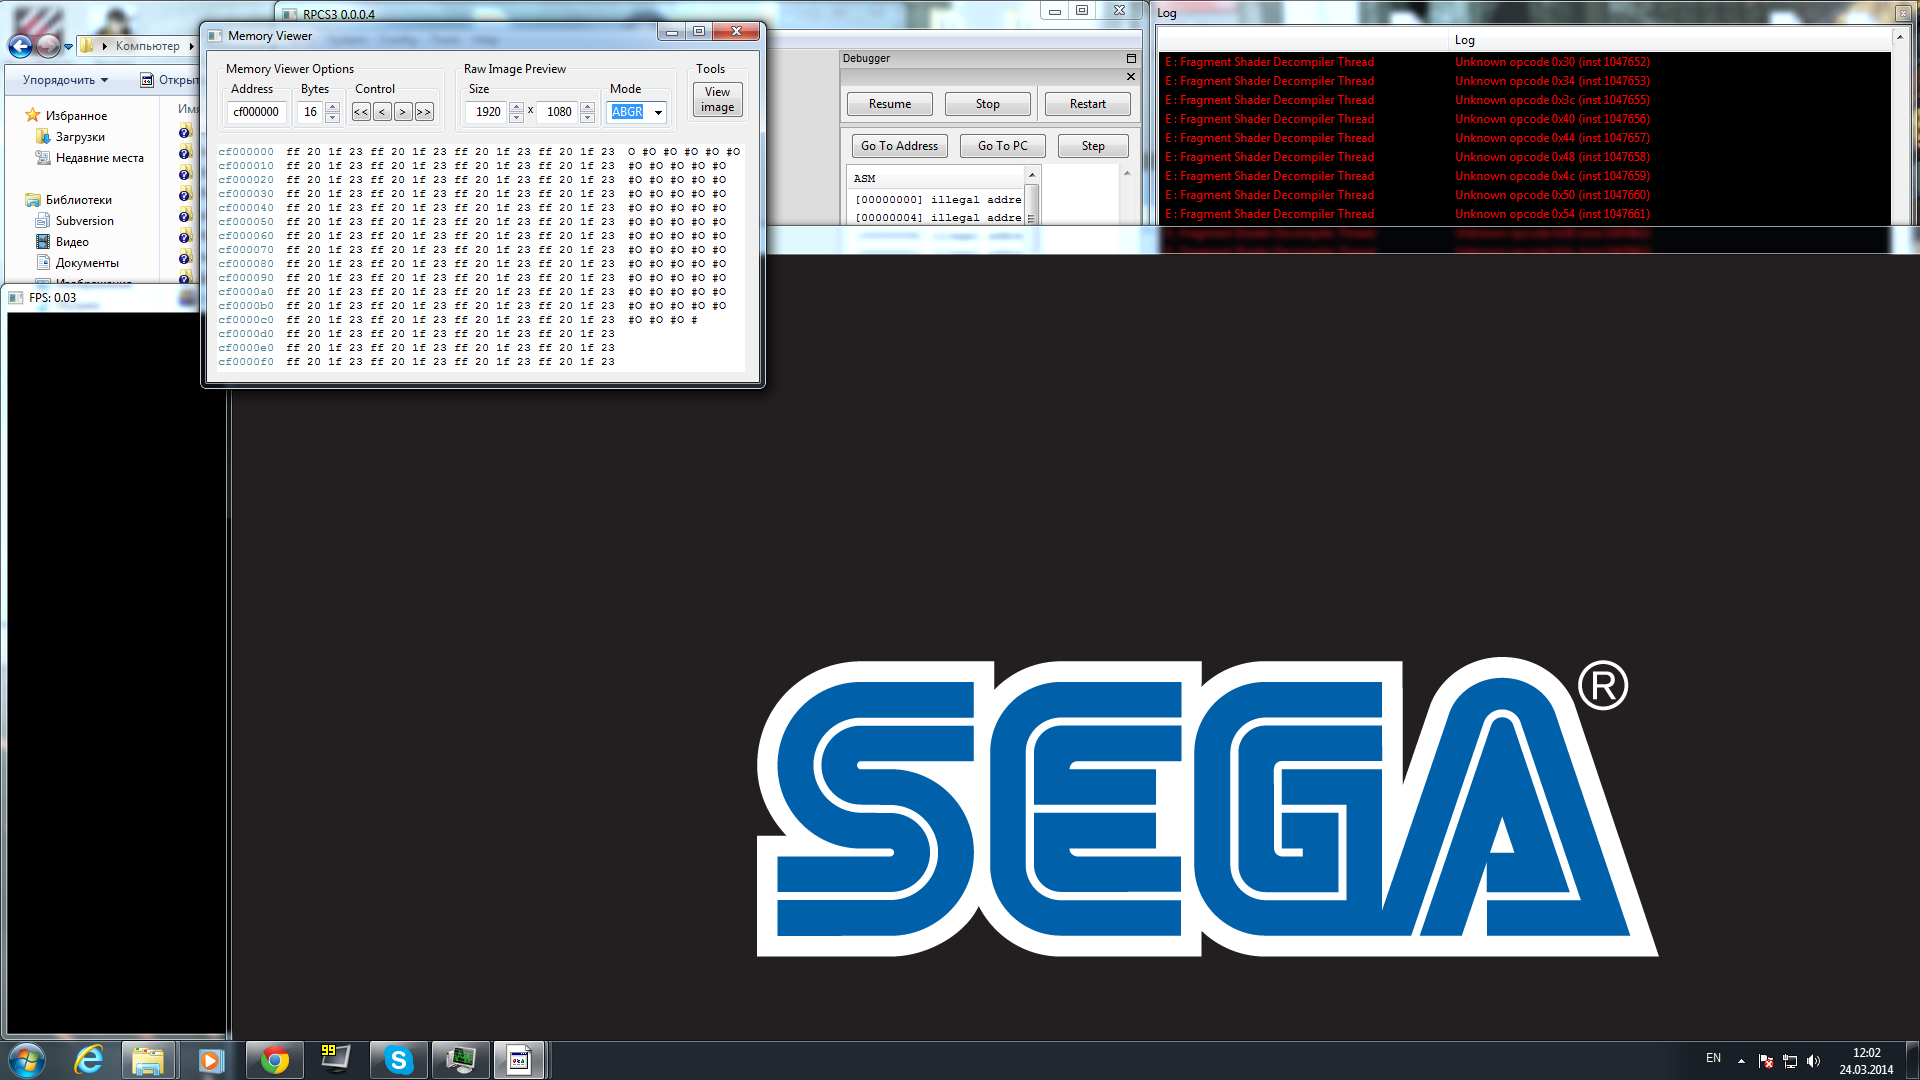Open the Mode ABGR dropdown
This screenshot has width=1920, height=1080.
pos(658,112)
